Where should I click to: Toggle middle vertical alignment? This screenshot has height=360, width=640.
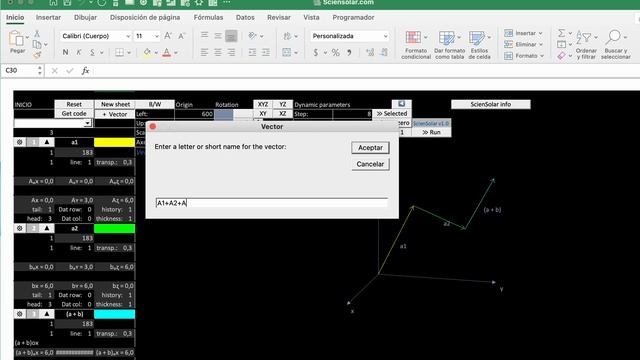(x=218, y=36)
